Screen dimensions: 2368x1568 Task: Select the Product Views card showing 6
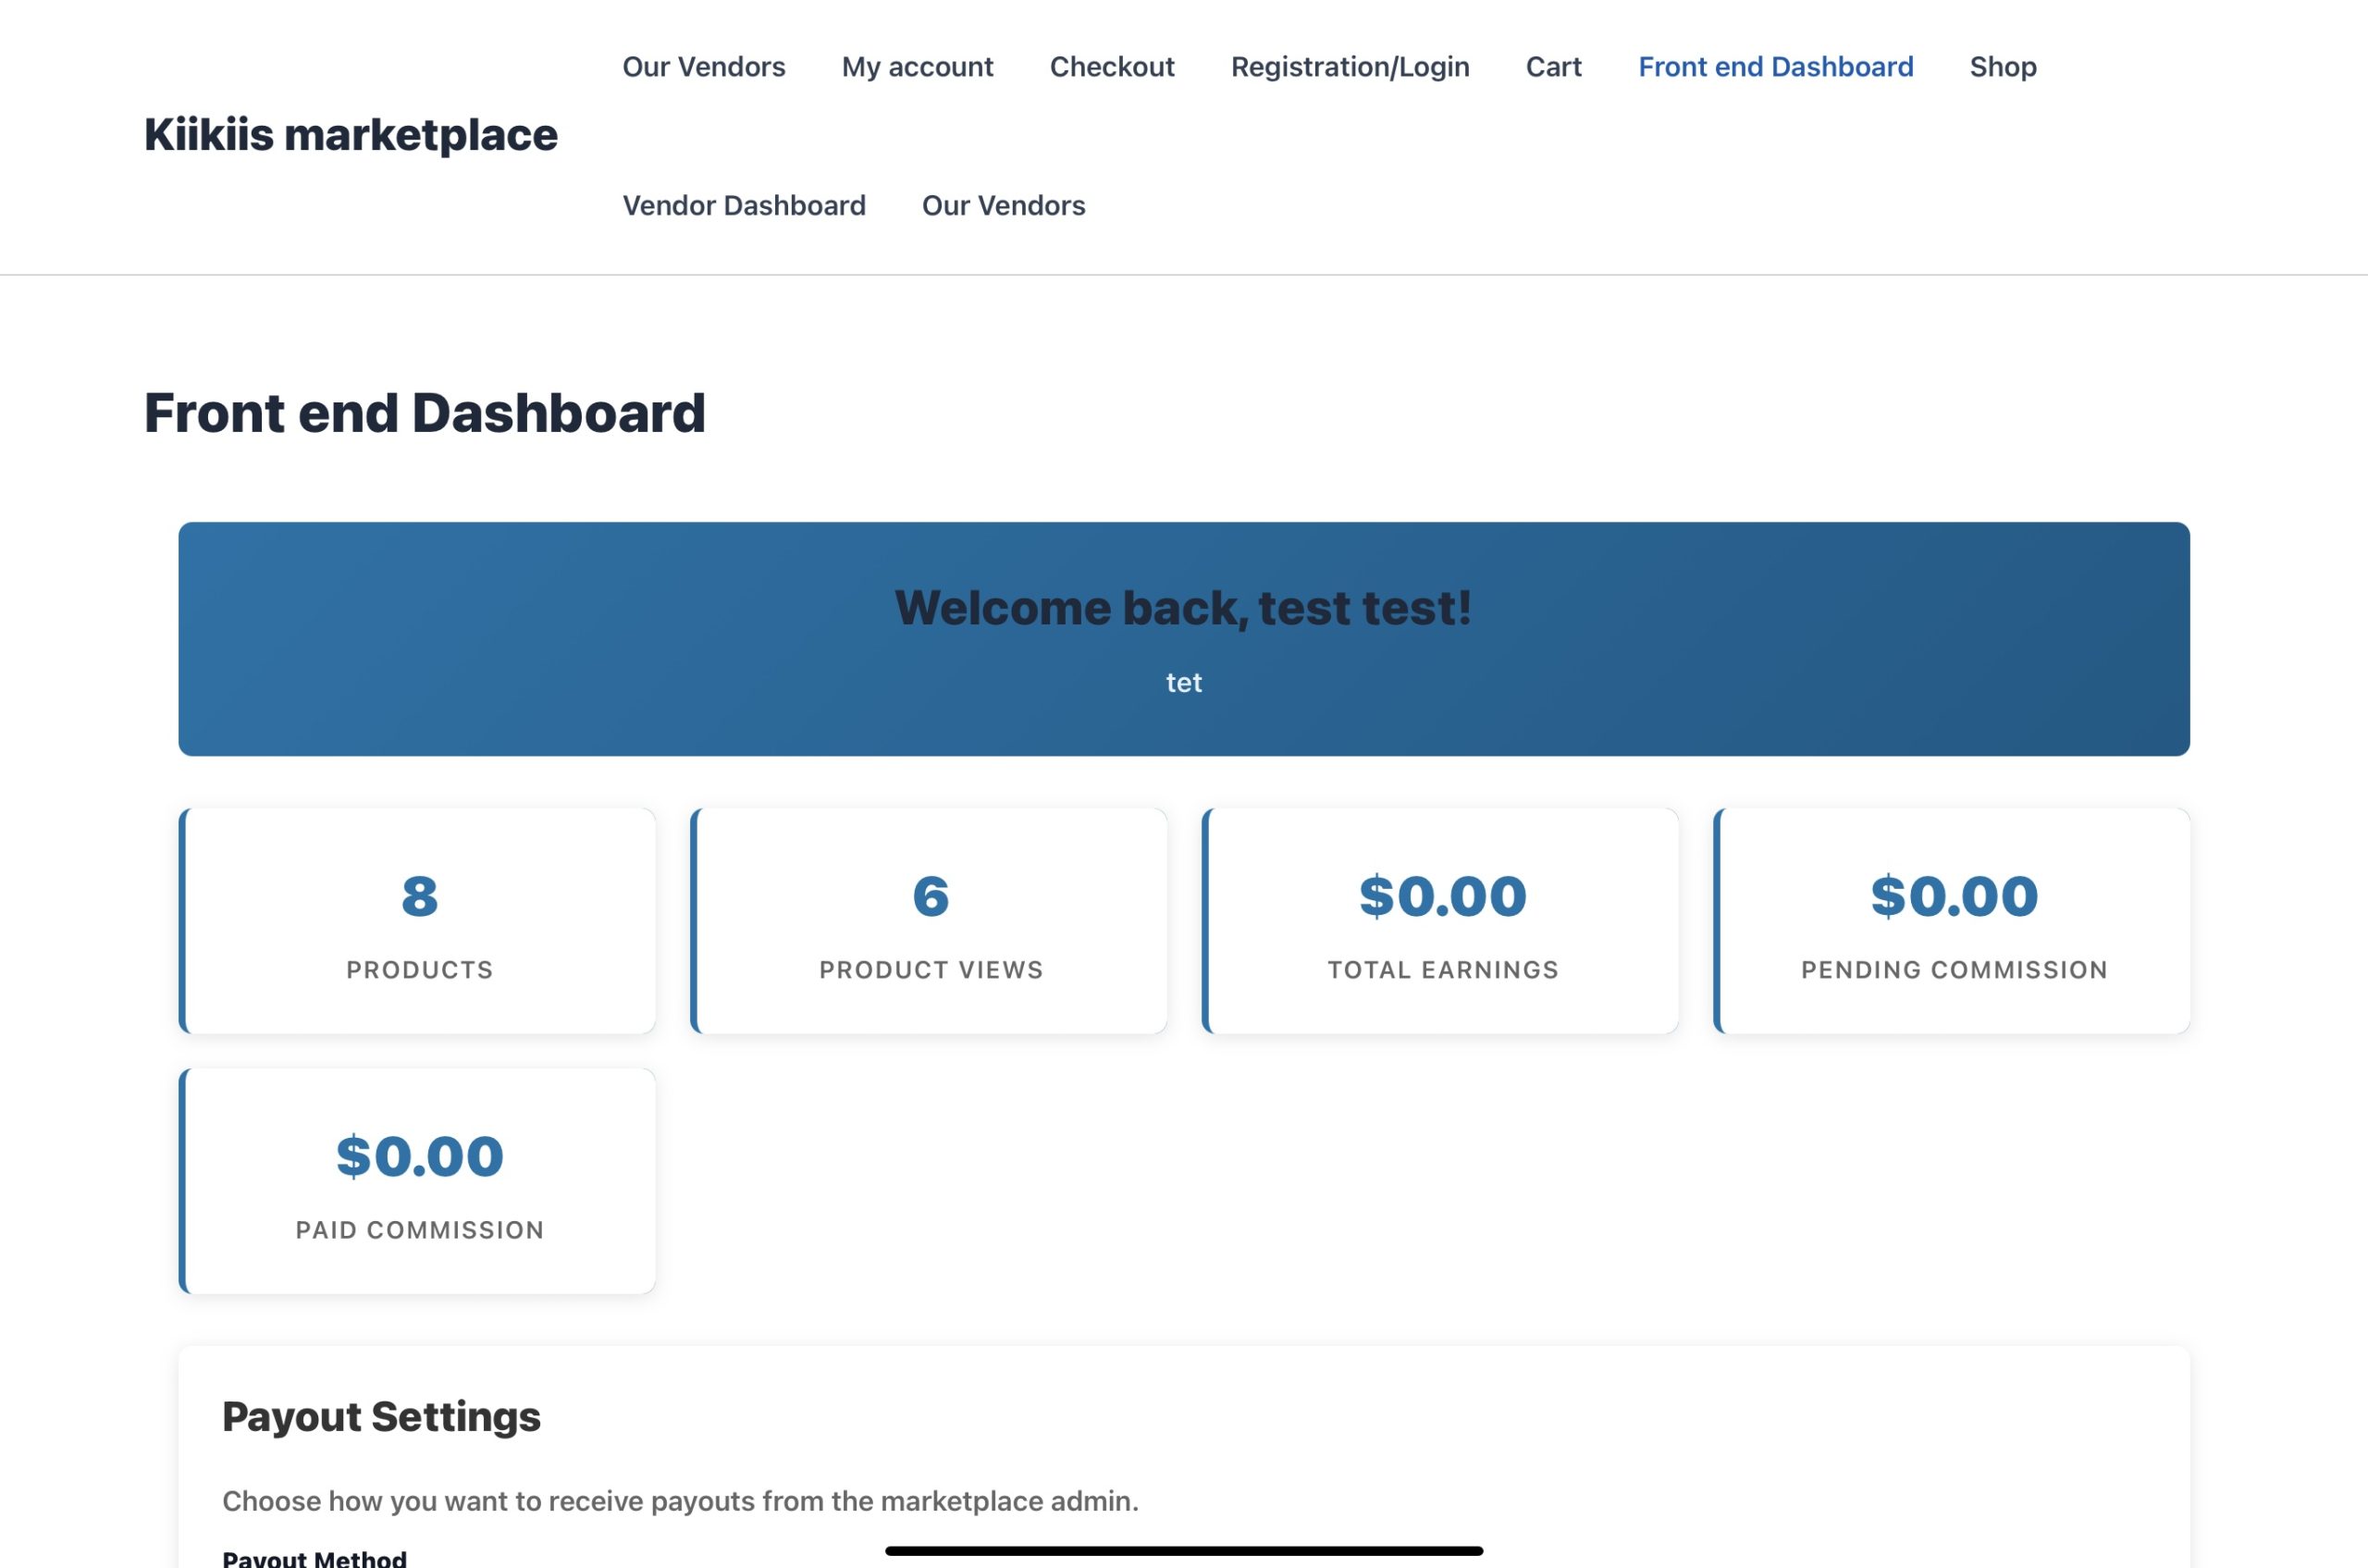(929, 921)
